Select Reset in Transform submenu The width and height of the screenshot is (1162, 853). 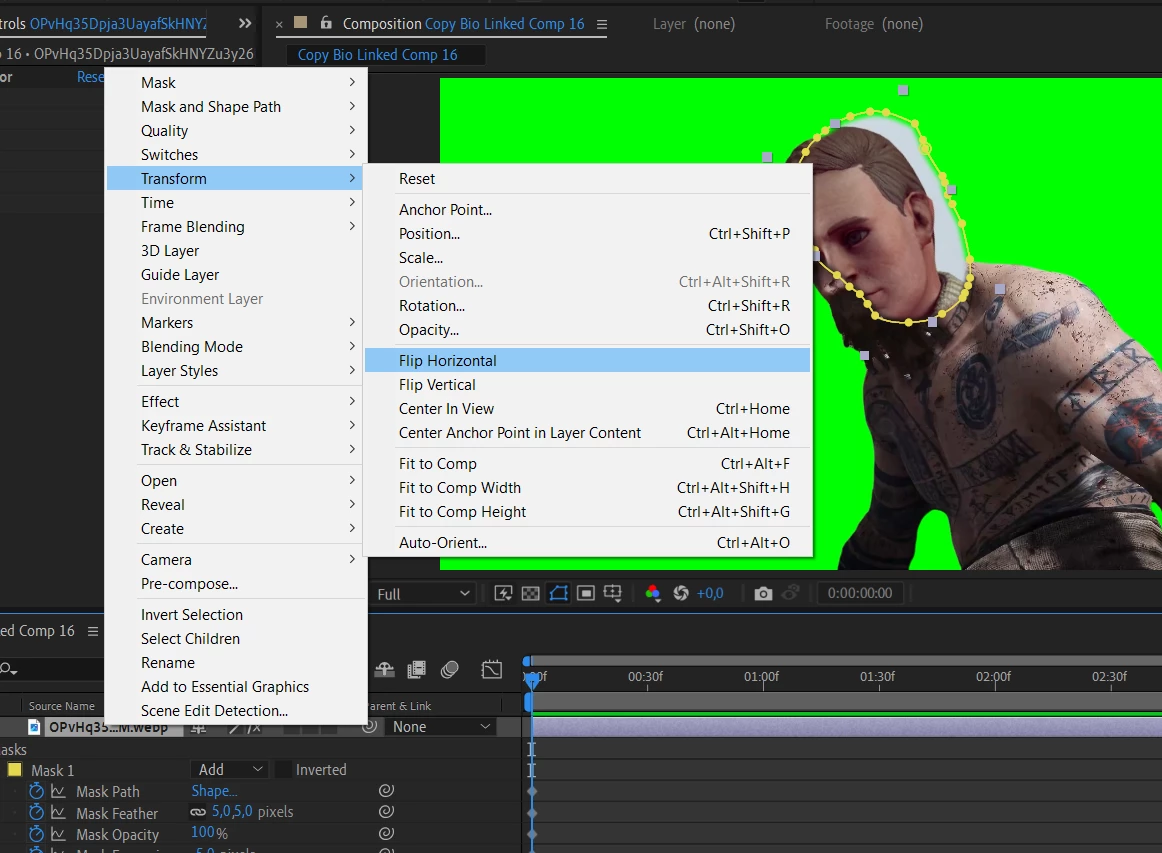click(x=588, y=179)
